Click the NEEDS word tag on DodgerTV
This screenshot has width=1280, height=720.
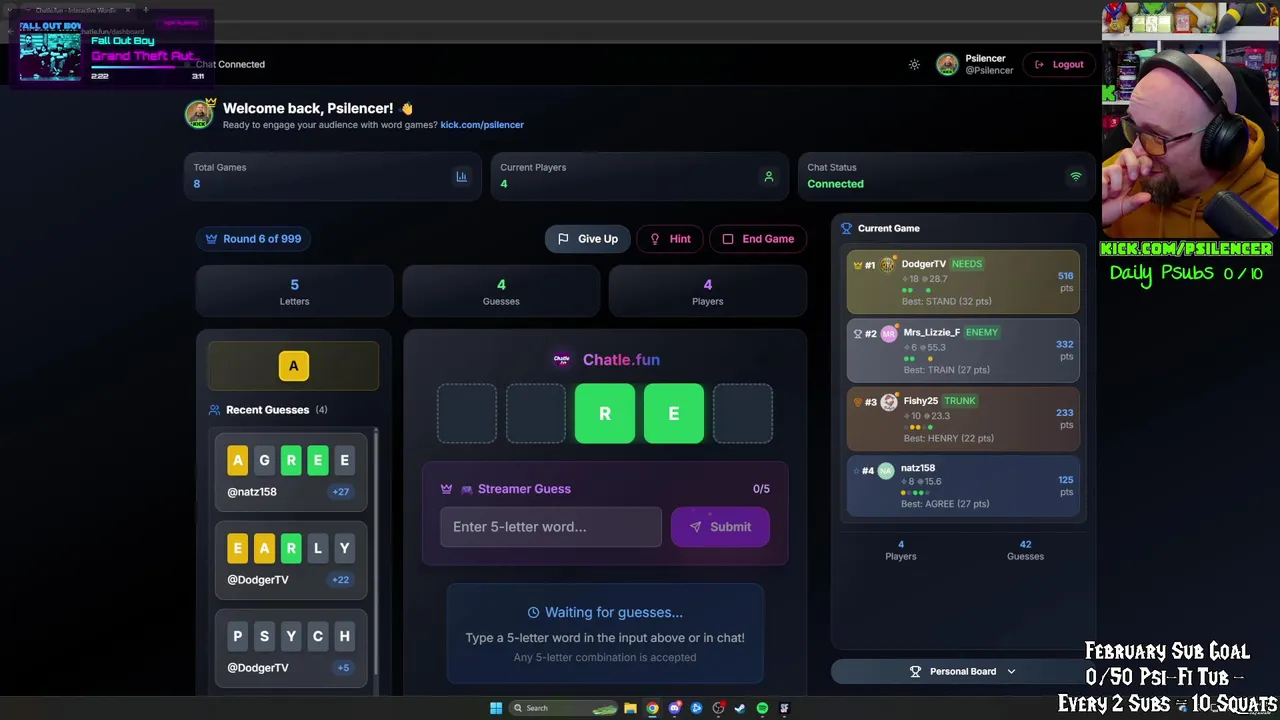pyautogui.click(x=967, y=264)
